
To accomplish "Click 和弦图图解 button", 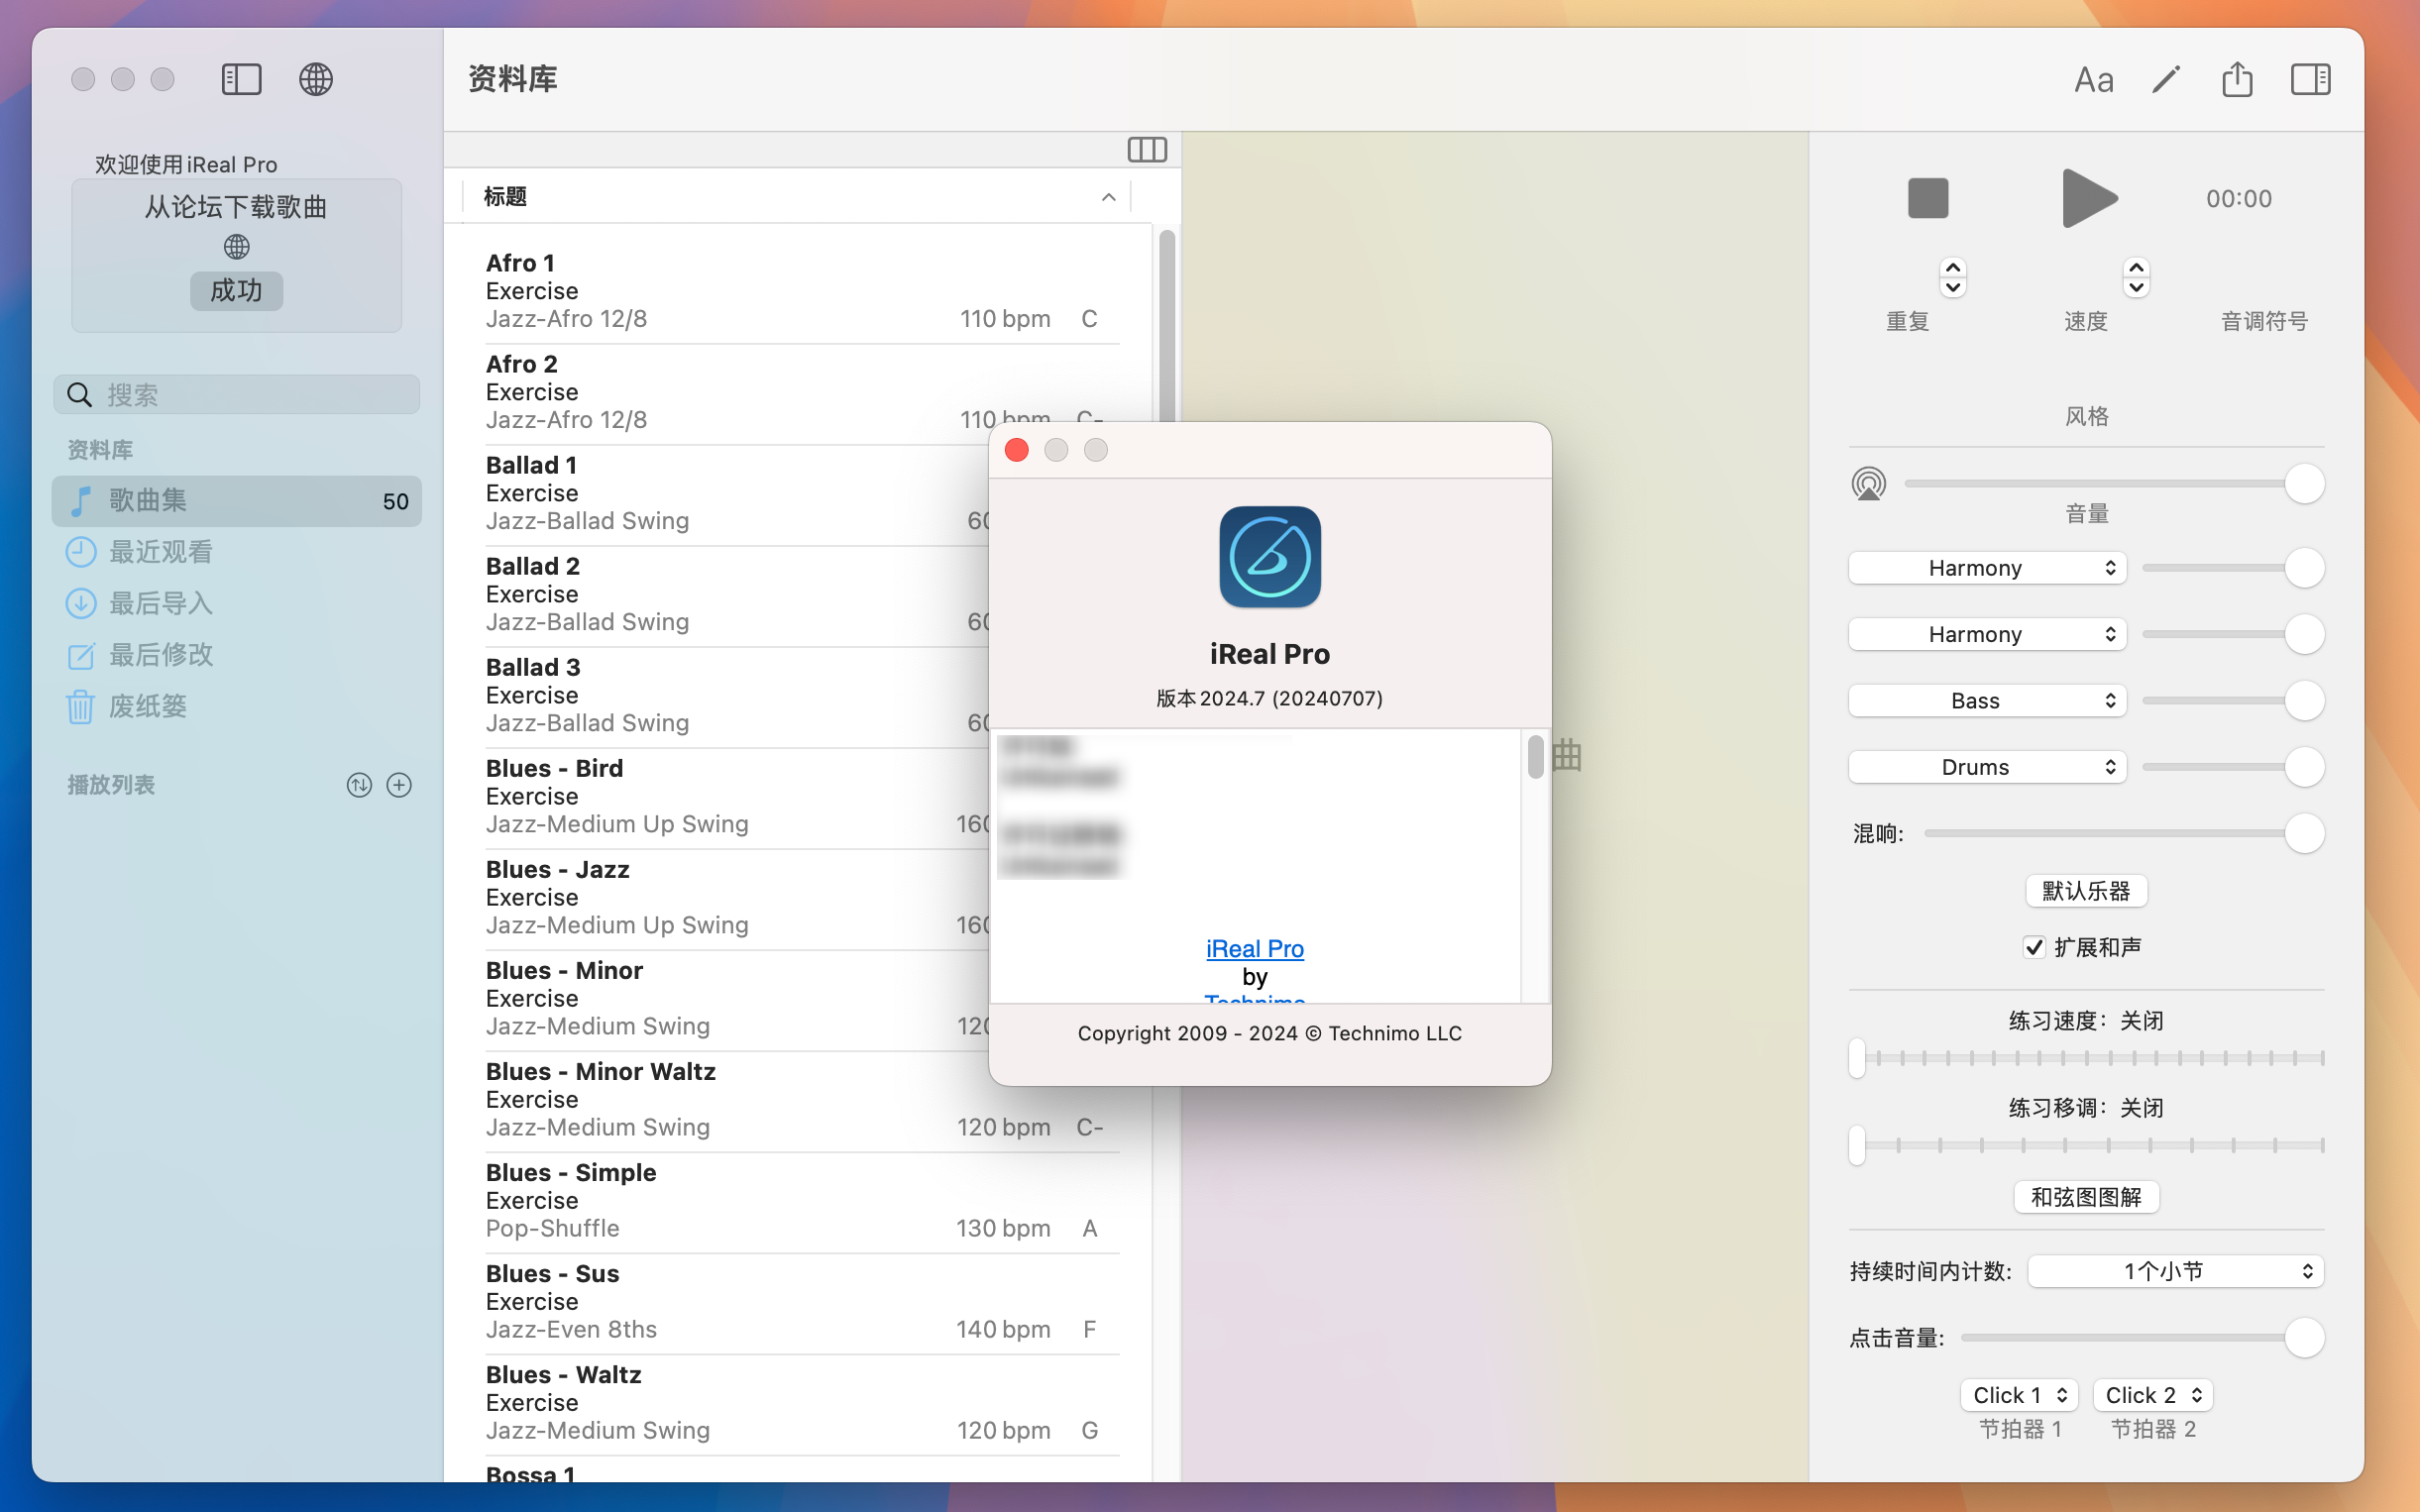I will [x=2084, y=1195].
